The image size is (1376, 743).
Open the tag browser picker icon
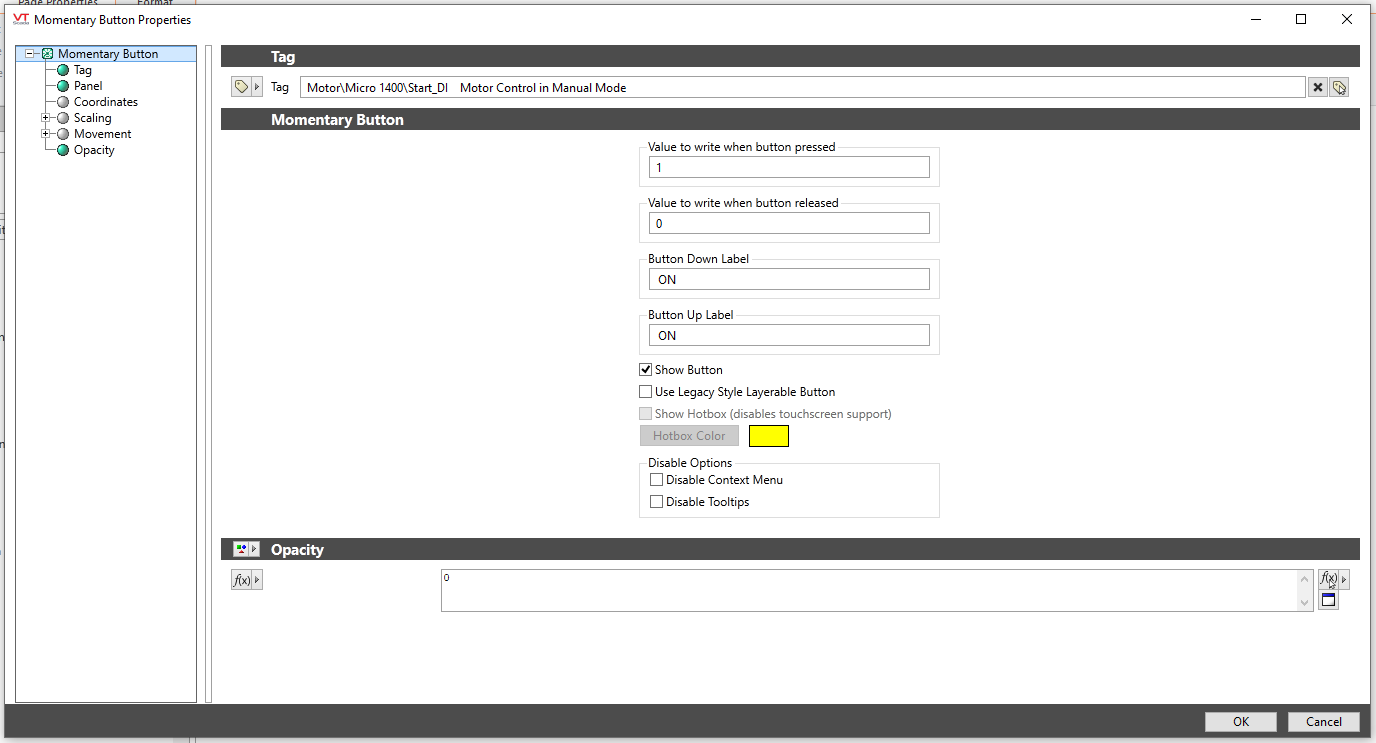click(1339, 88)
